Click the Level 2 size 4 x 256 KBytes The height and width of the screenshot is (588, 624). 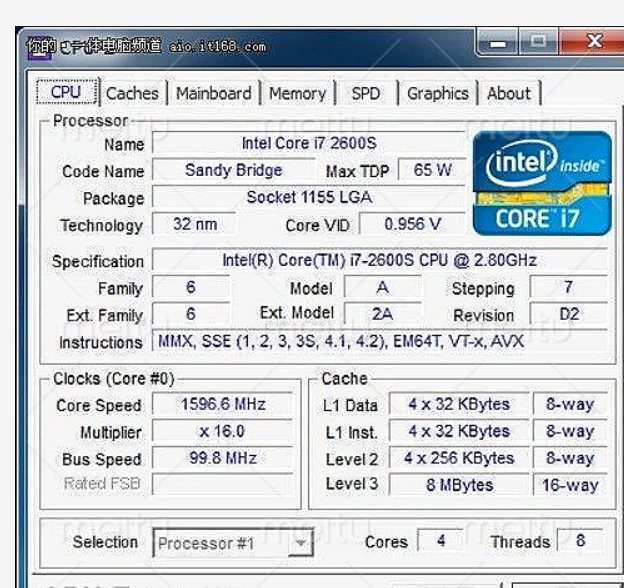(x=459, y=458)
